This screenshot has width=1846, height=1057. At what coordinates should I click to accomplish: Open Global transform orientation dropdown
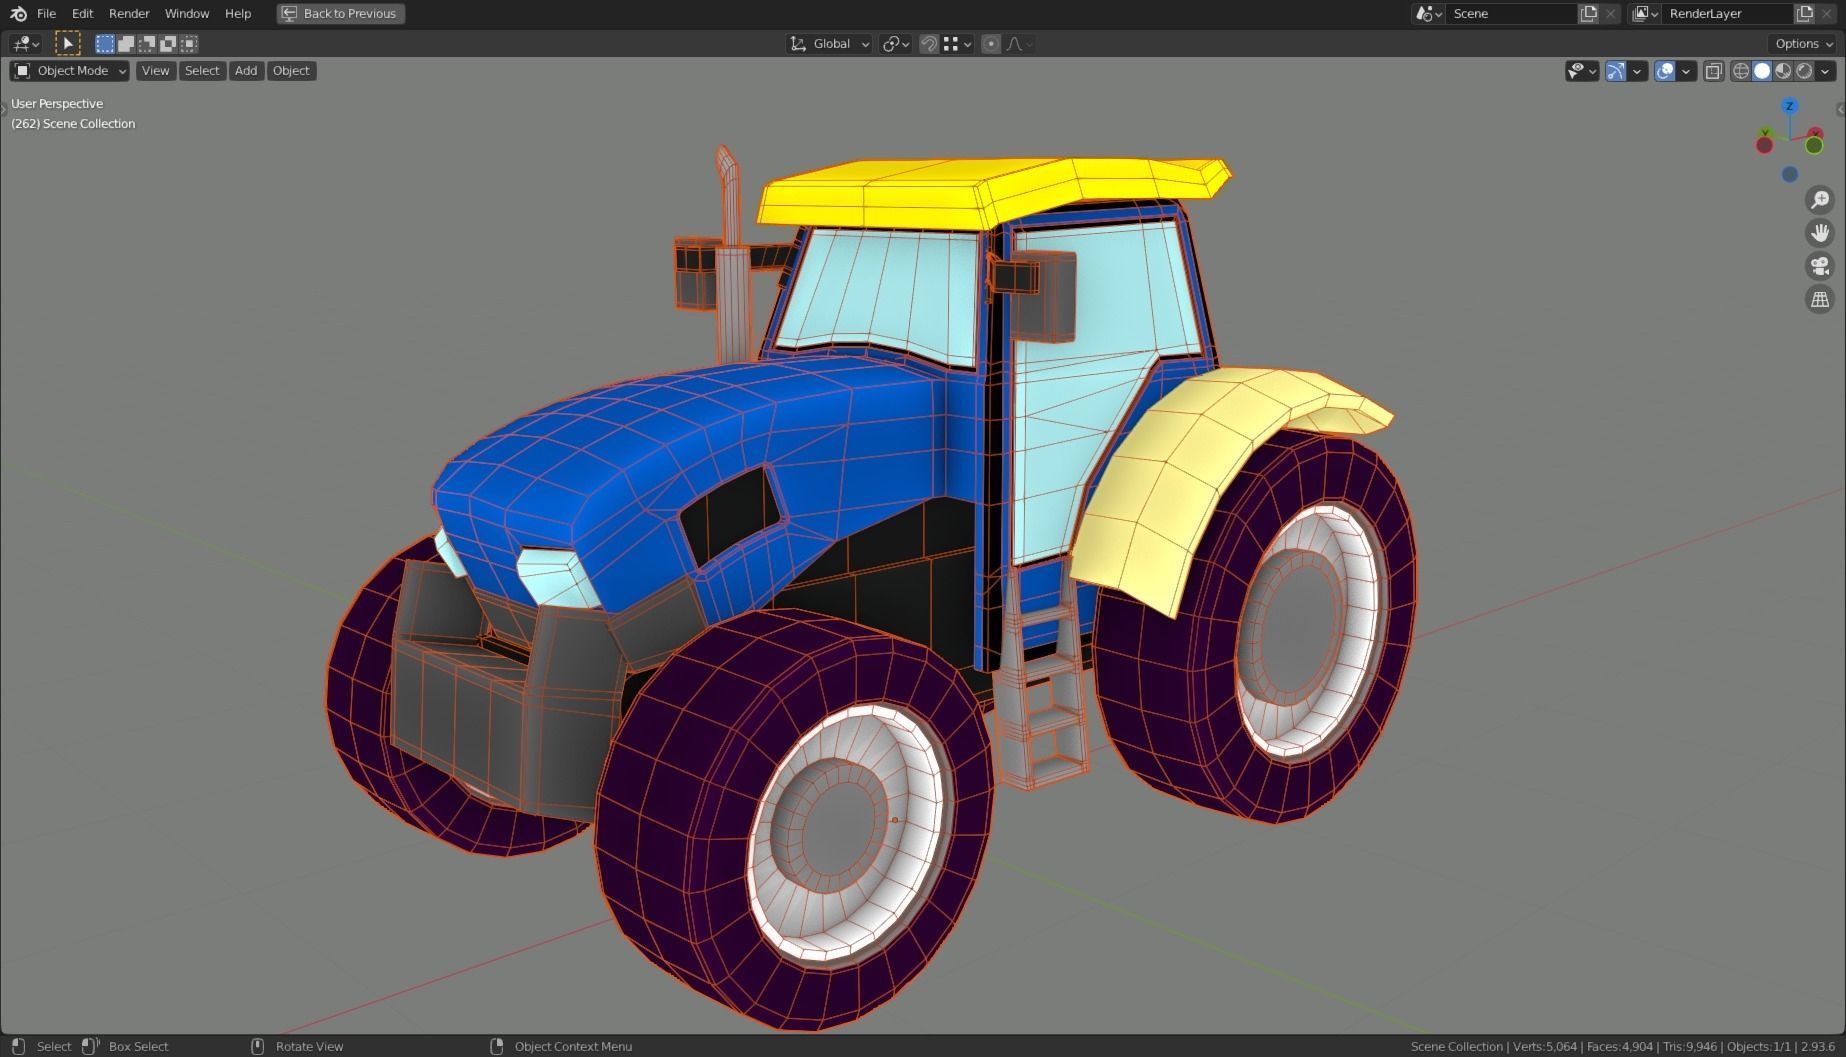click(829, 44)
